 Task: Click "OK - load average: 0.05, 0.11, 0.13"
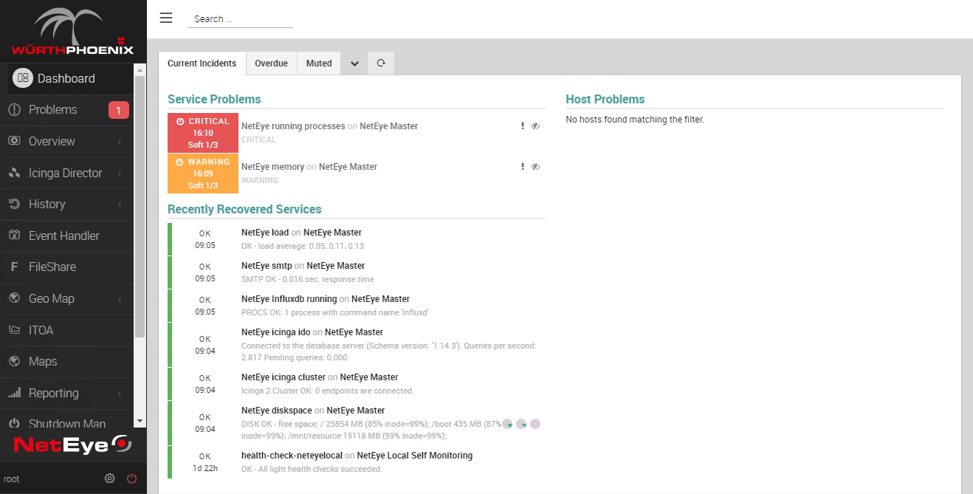coord(303,246)
